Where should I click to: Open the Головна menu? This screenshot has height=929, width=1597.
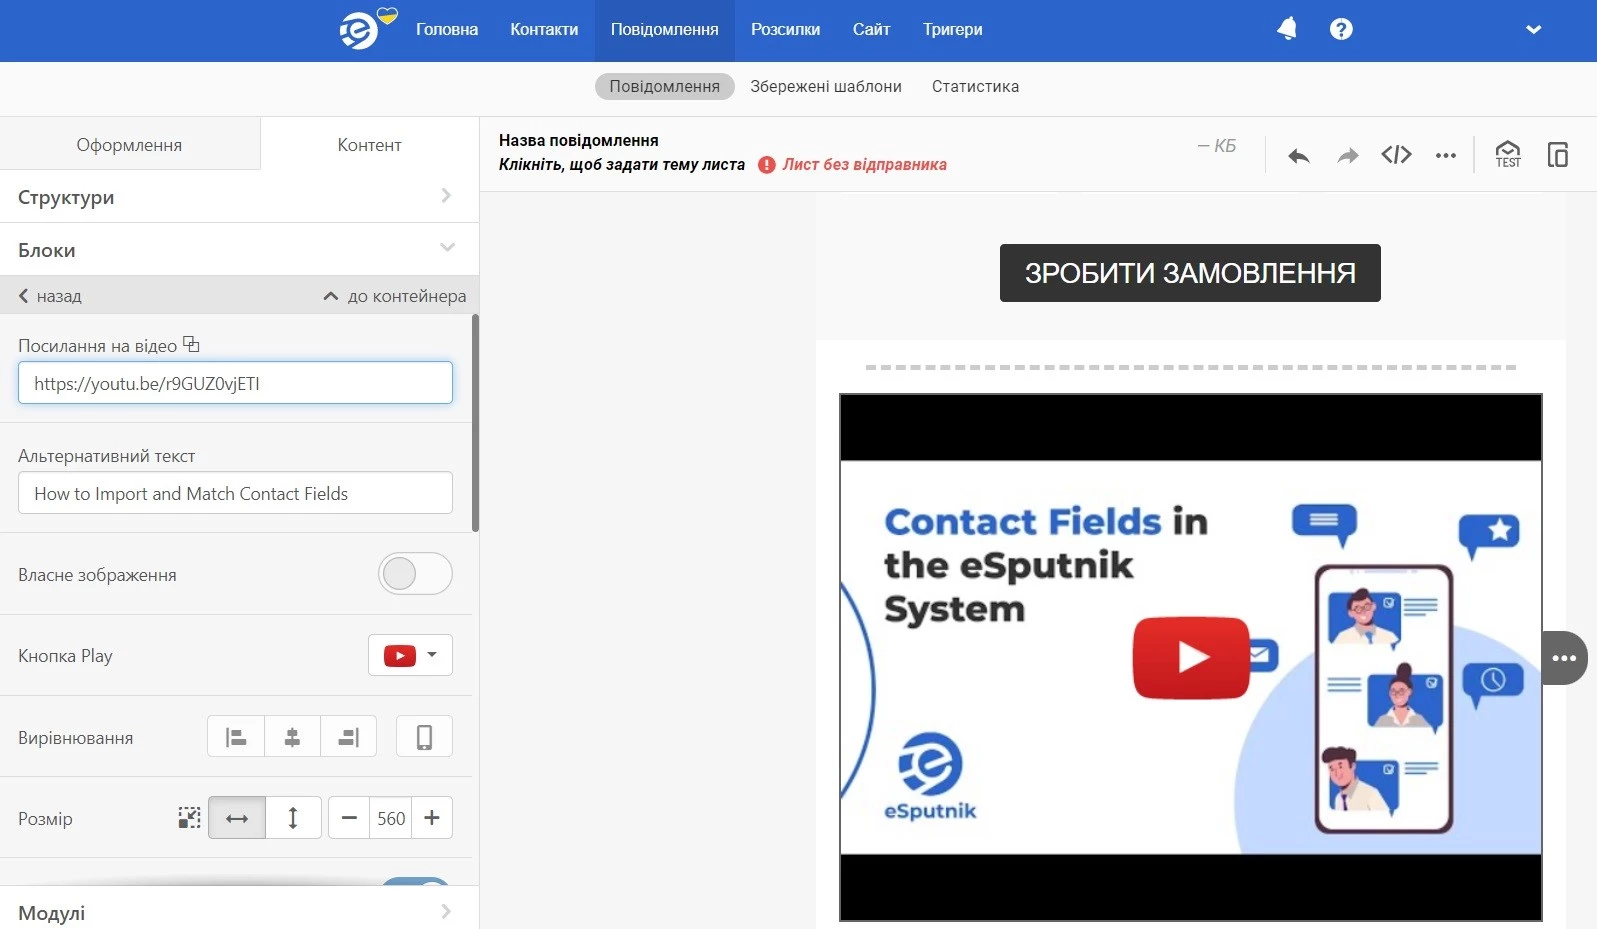447,30
